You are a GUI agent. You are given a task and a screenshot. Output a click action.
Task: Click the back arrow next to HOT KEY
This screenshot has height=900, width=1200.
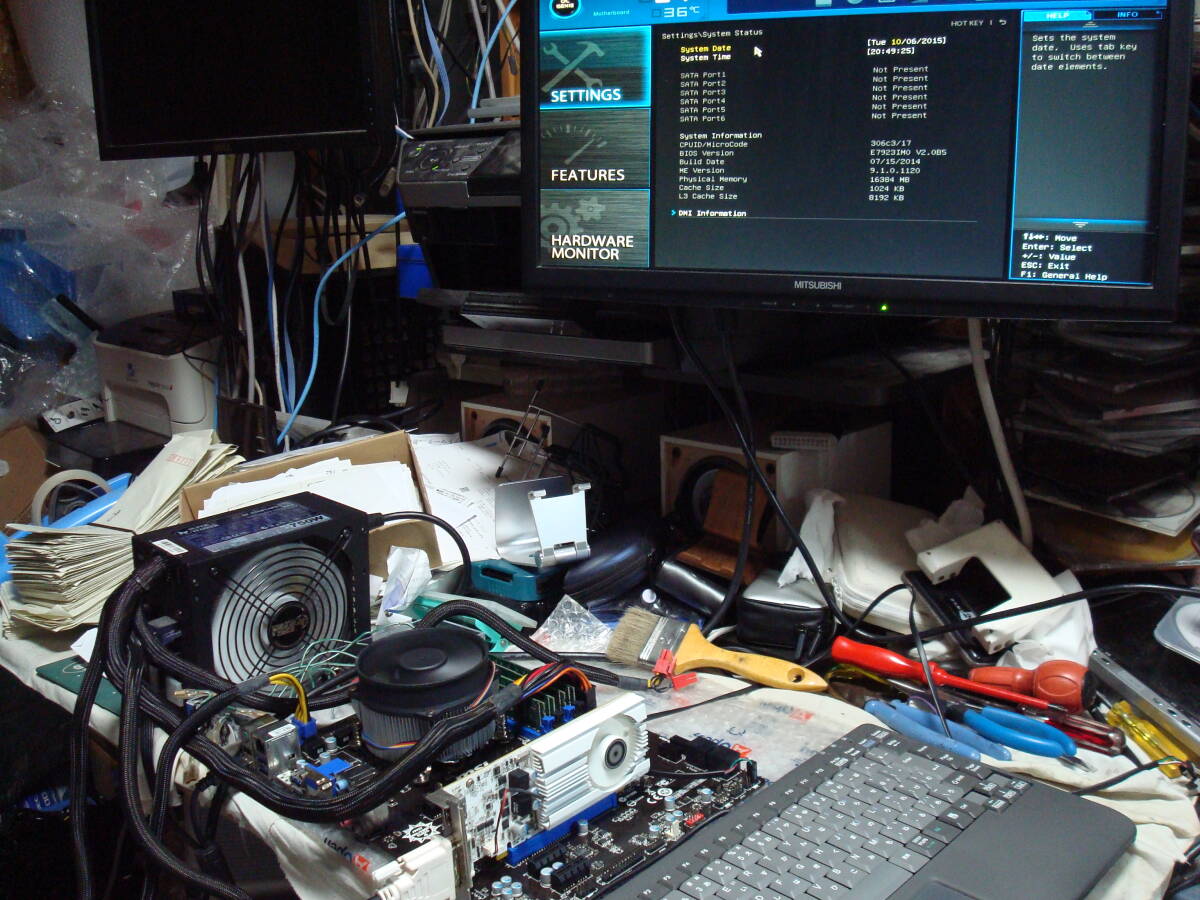(x=1003, y=22)
